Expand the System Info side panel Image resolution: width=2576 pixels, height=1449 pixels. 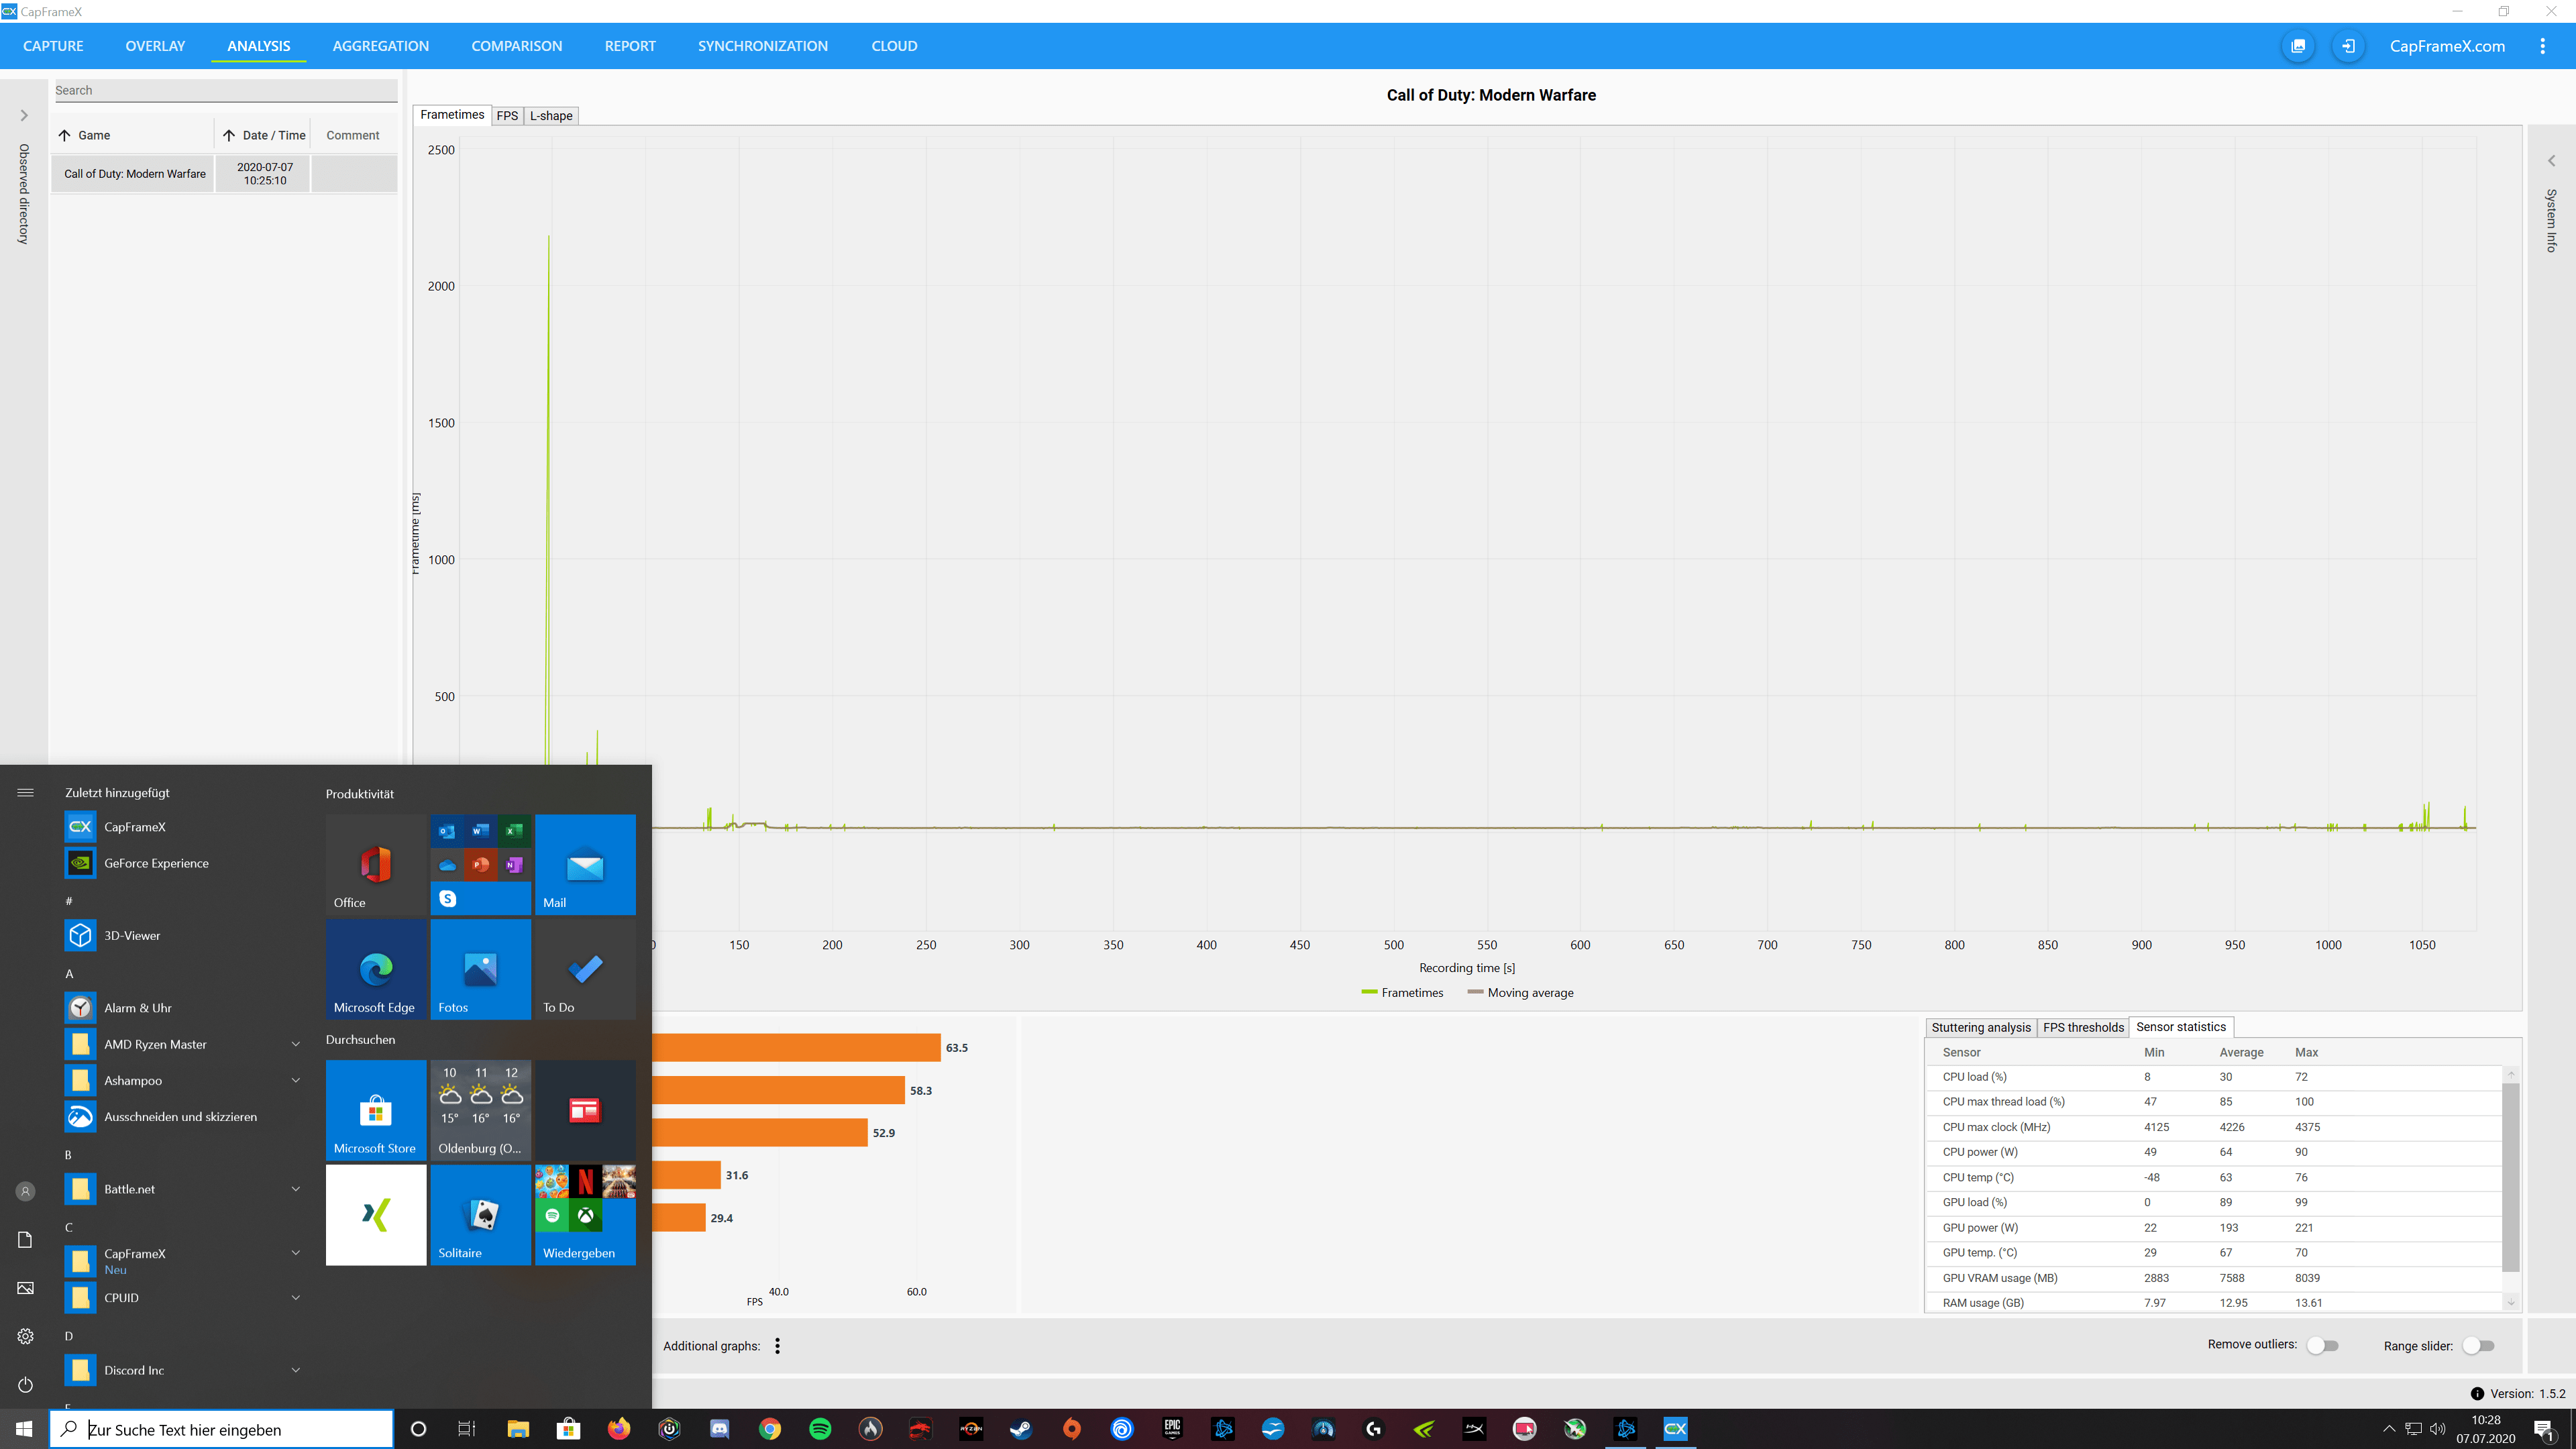2551,161
